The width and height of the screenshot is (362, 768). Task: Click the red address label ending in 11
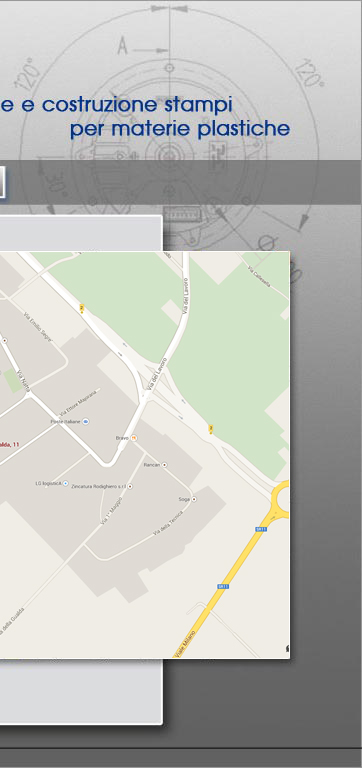[x=10, y=444]
